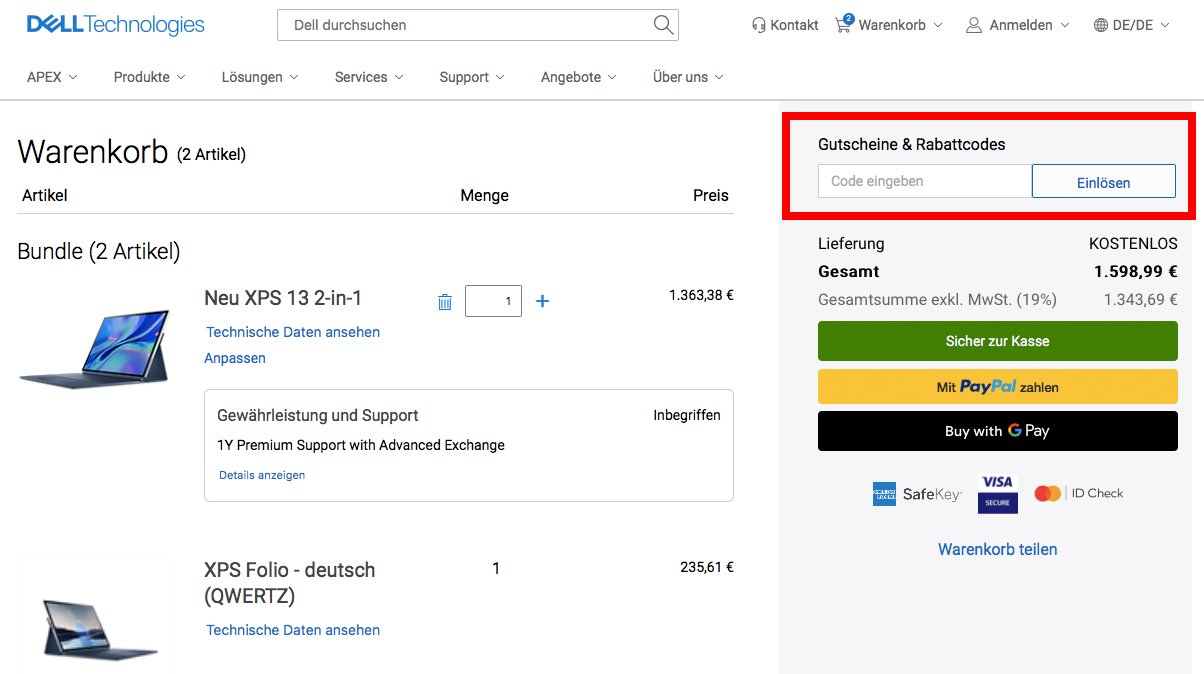Click the Anmelden person icon
Viewport: 1204px width, 674px height.
pos(973,26)
